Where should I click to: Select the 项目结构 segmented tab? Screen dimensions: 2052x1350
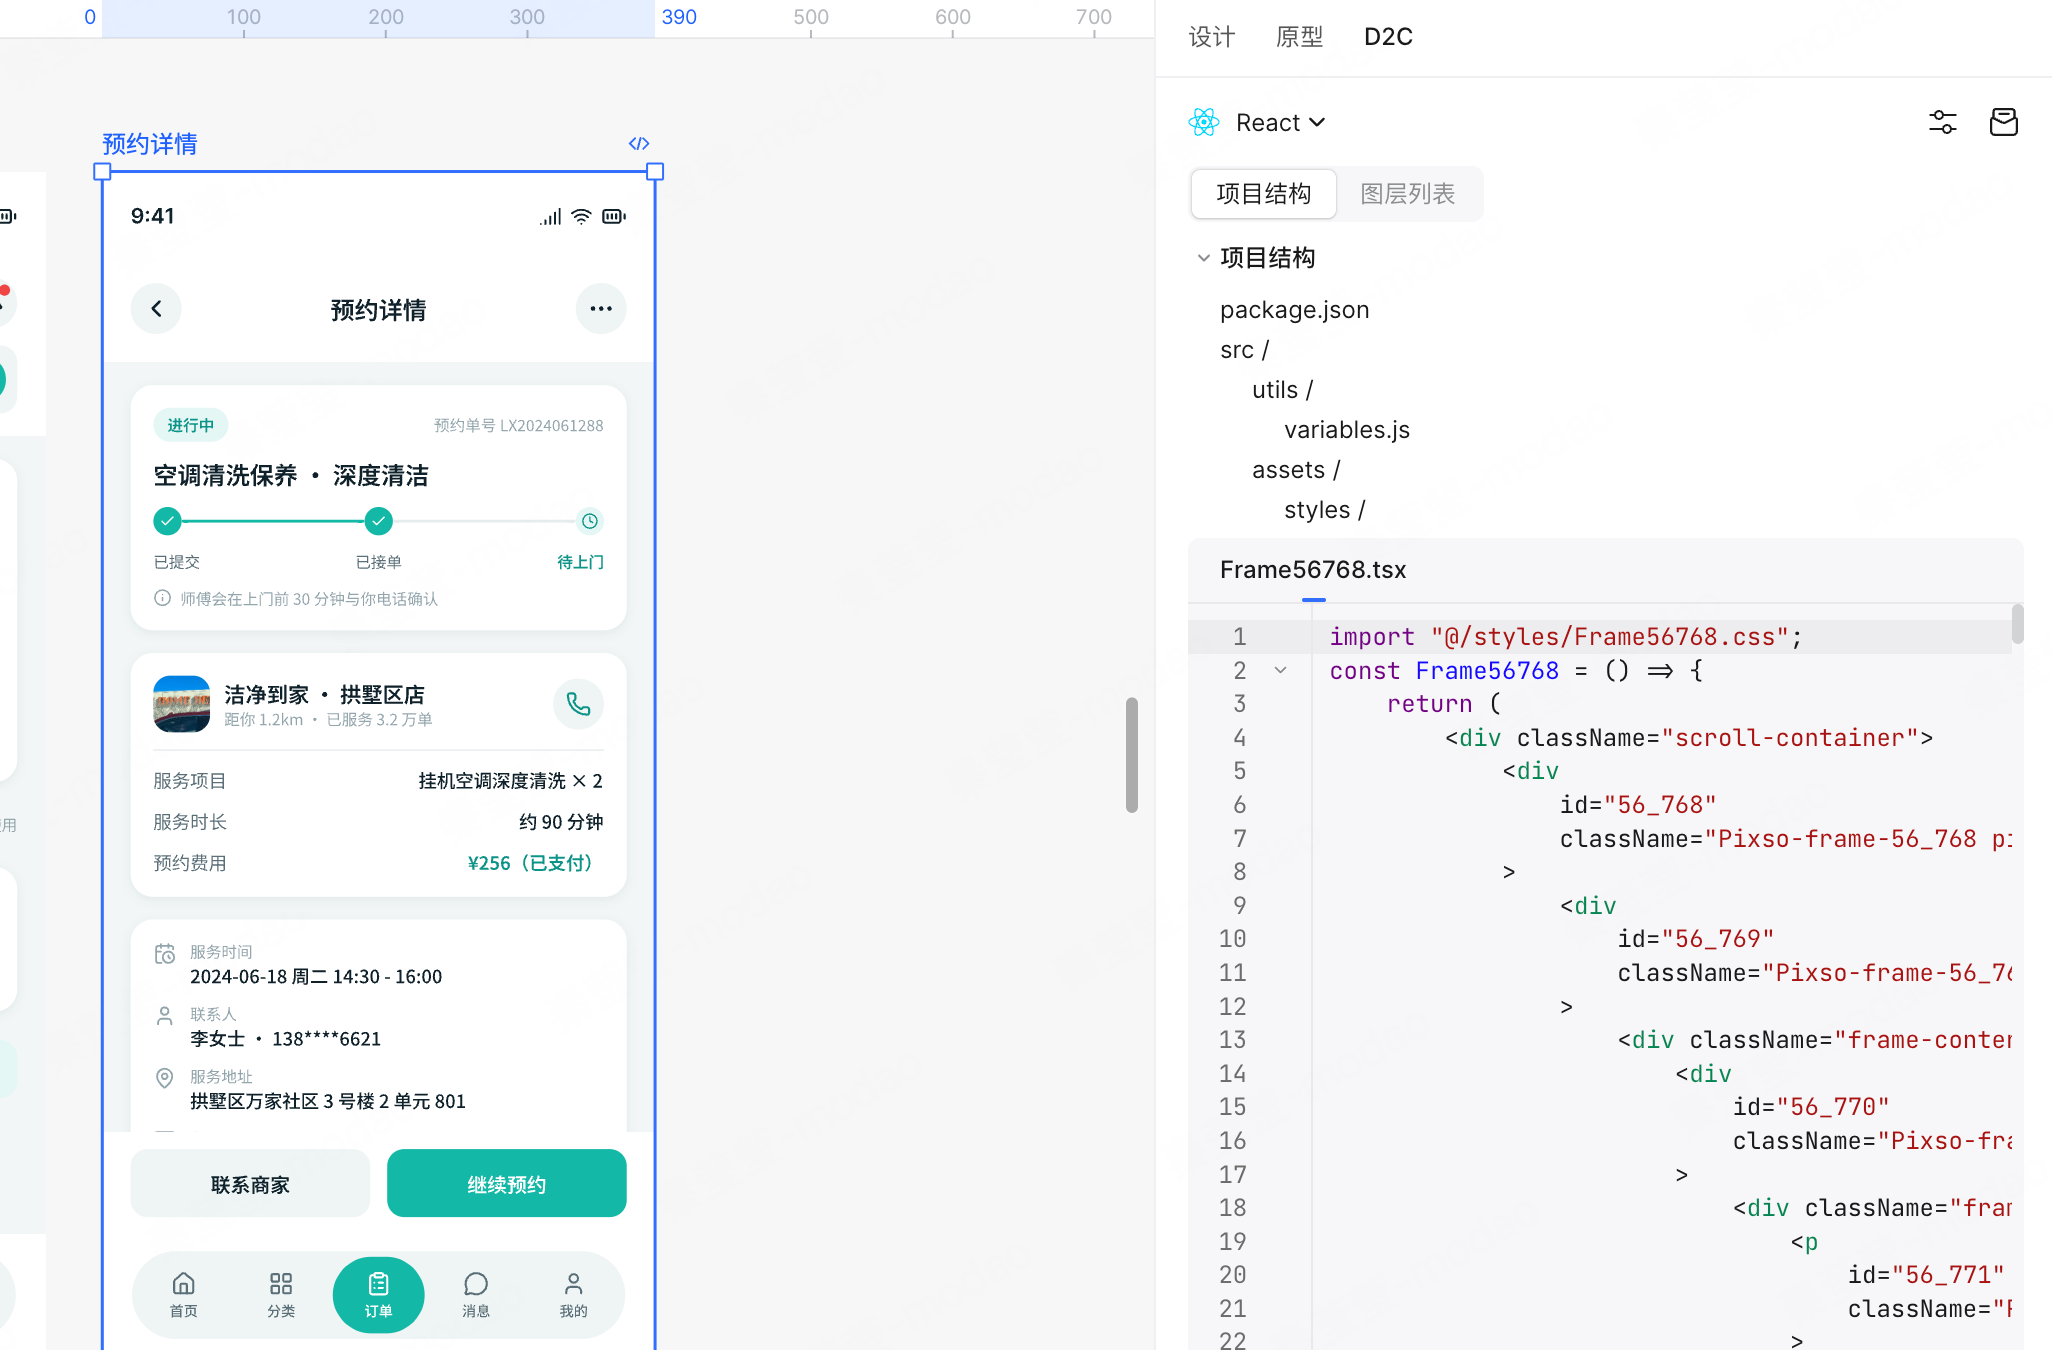pos(1264,194)
